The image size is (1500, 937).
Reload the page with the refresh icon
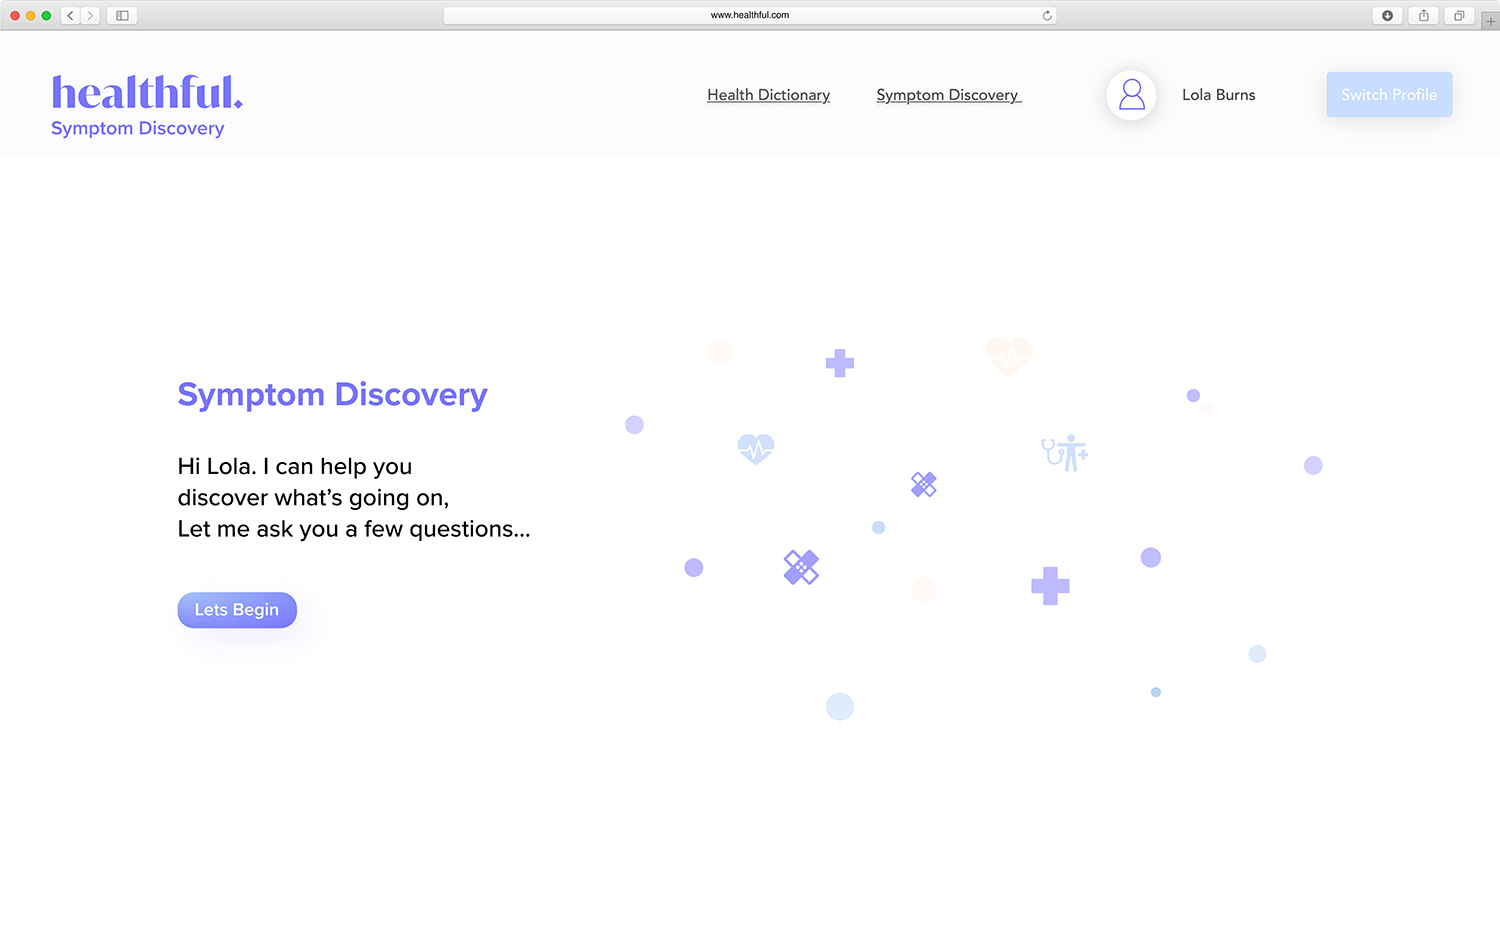tap(1047, 15)
